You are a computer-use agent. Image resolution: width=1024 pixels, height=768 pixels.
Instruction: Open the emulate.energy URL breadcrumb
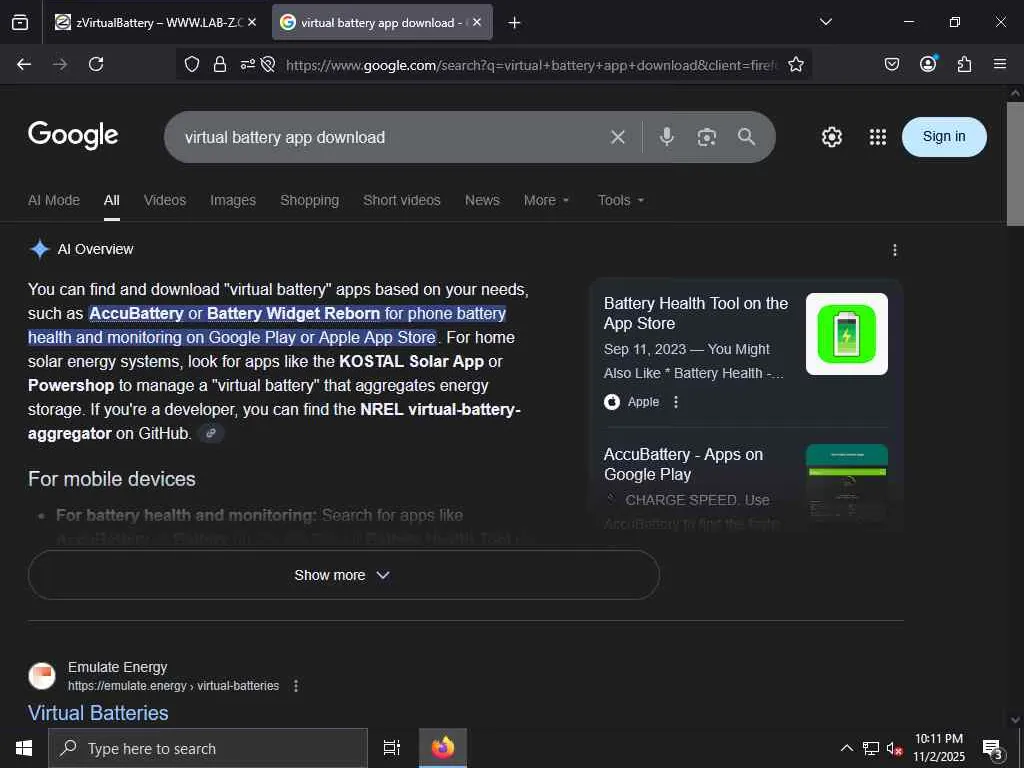(173, 686)
